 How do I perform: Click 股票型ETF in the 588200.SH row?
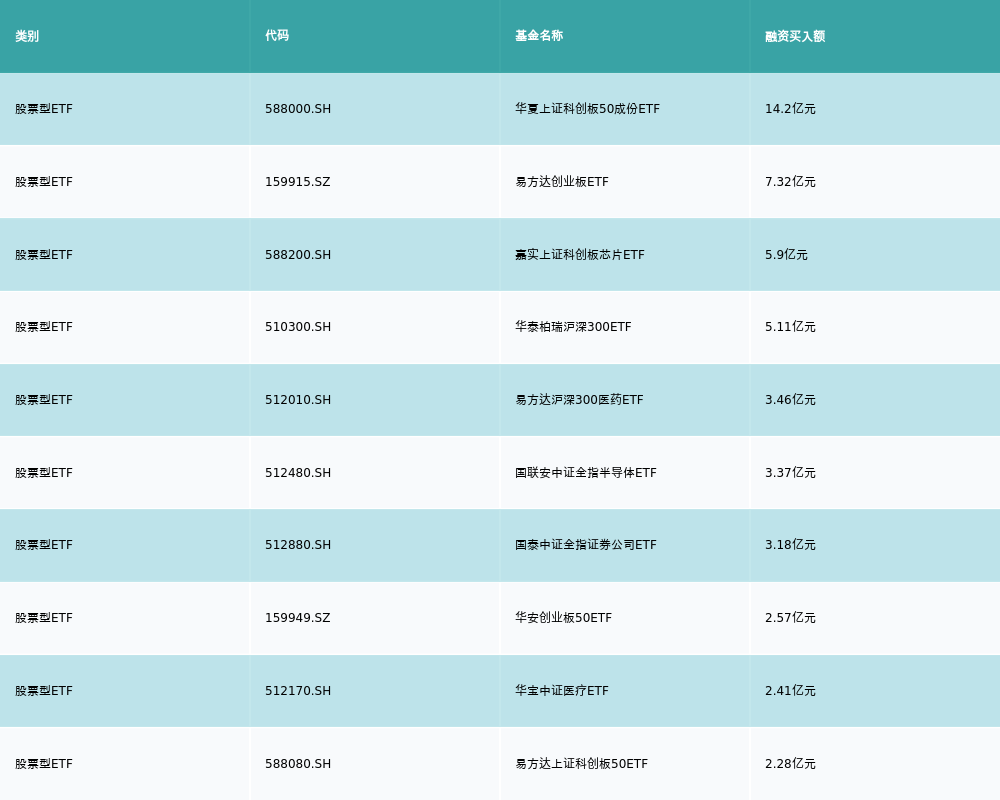pos(44,255)
